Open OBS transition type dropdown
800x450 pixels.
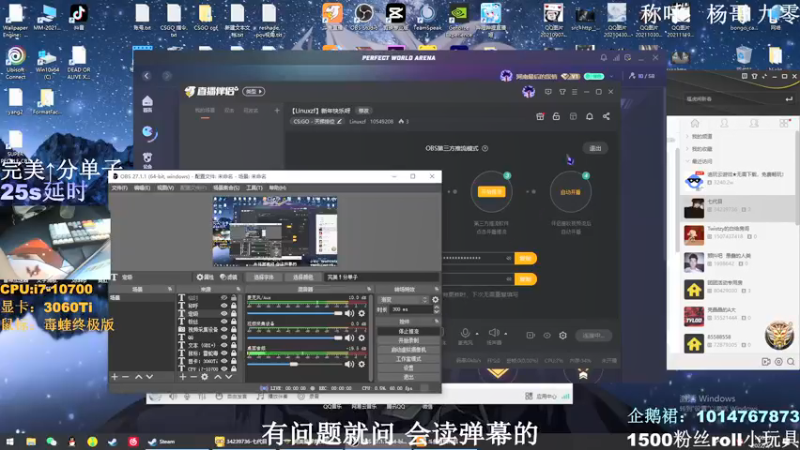404,299
